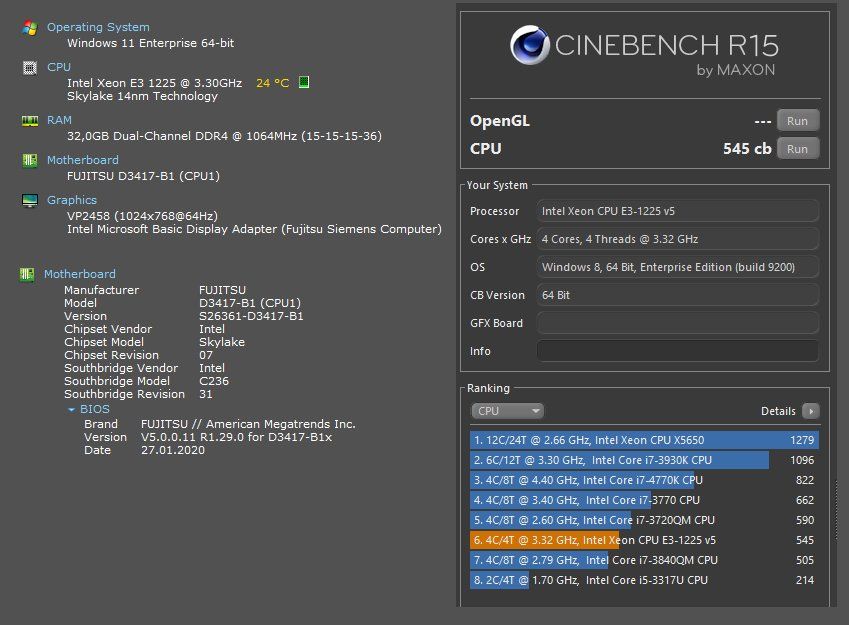Viewport: 849px width, 625px height.
Task: Click the RAM module icon
Action: point(30,120)
